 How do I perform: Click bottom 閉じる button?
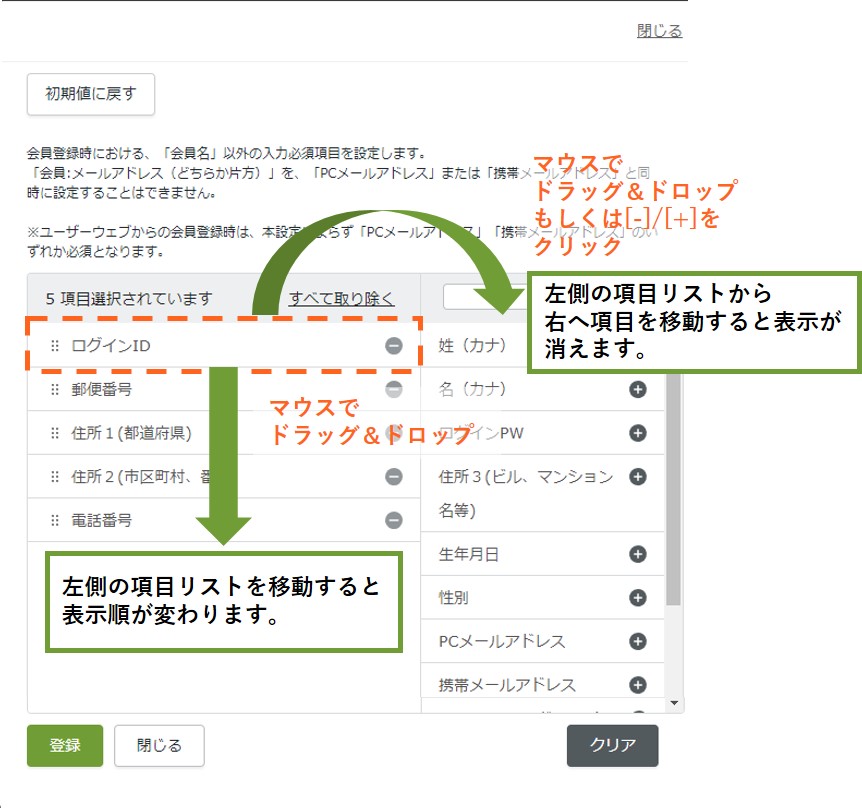[x=159, y=745]
